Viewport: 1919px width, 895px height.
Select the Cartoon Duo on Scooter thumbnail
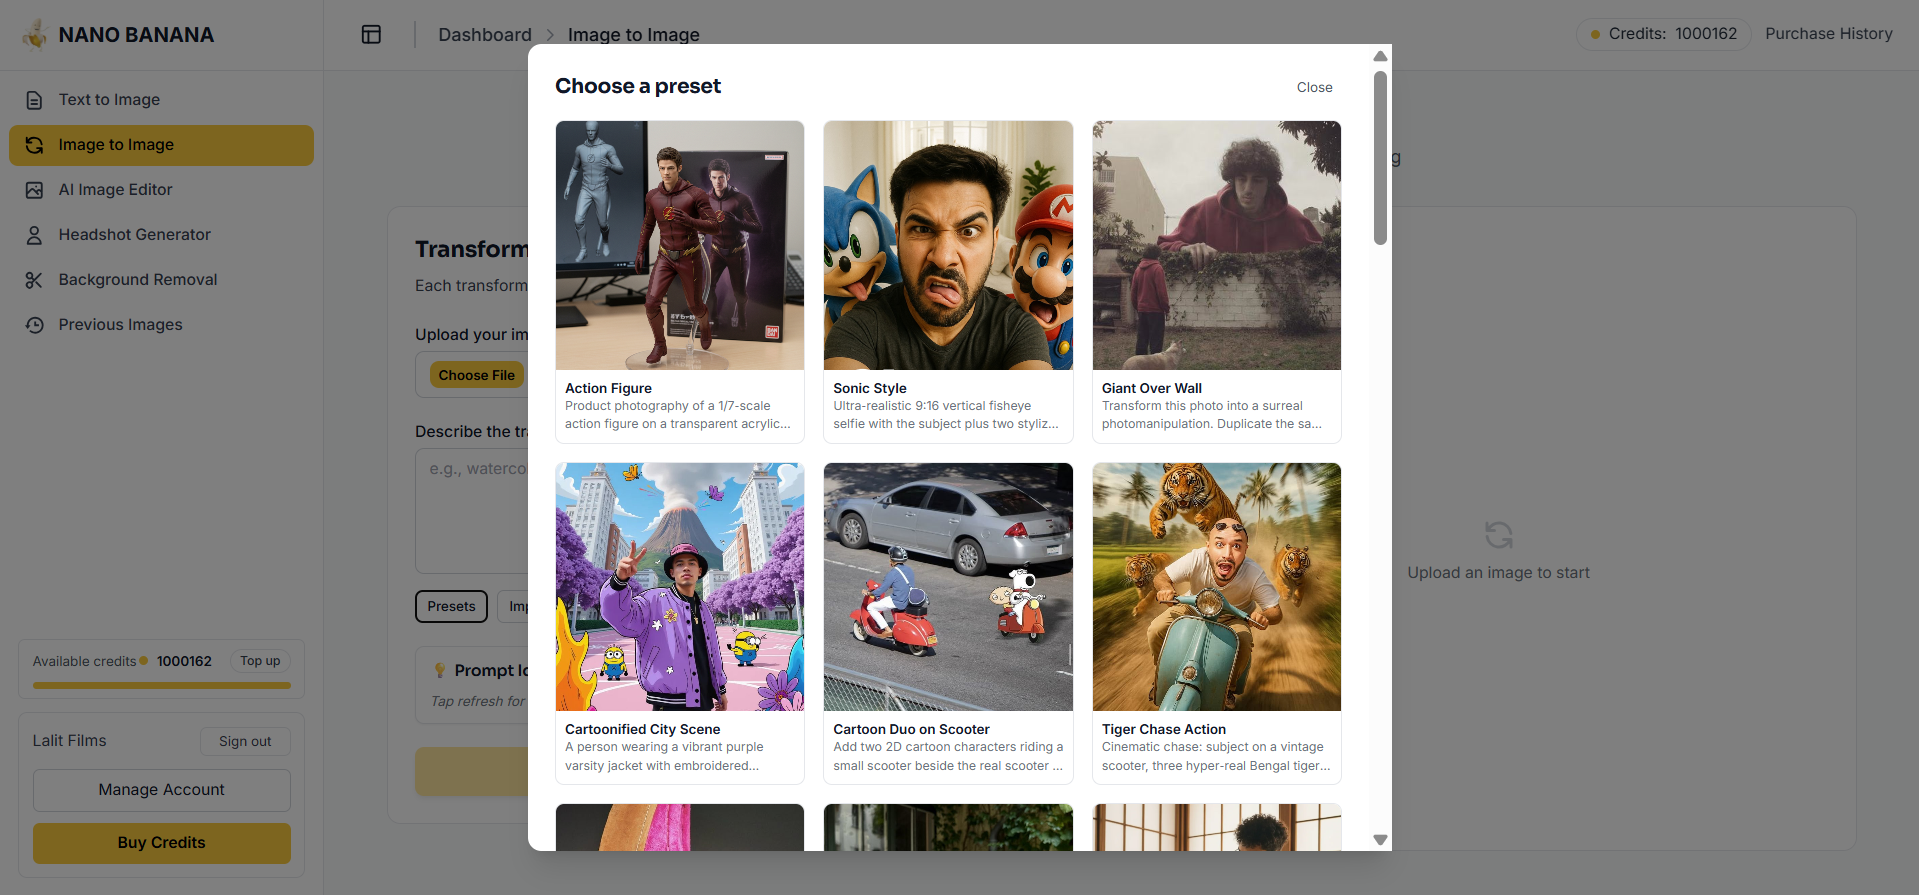click(948, 587)
